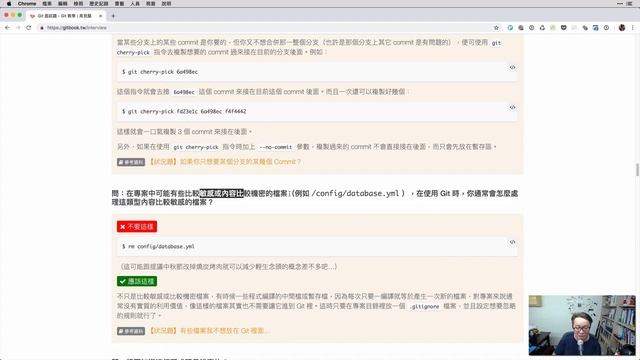Copy the 'git cherry-pick 6a498ec' code block icon

(512, 67)
